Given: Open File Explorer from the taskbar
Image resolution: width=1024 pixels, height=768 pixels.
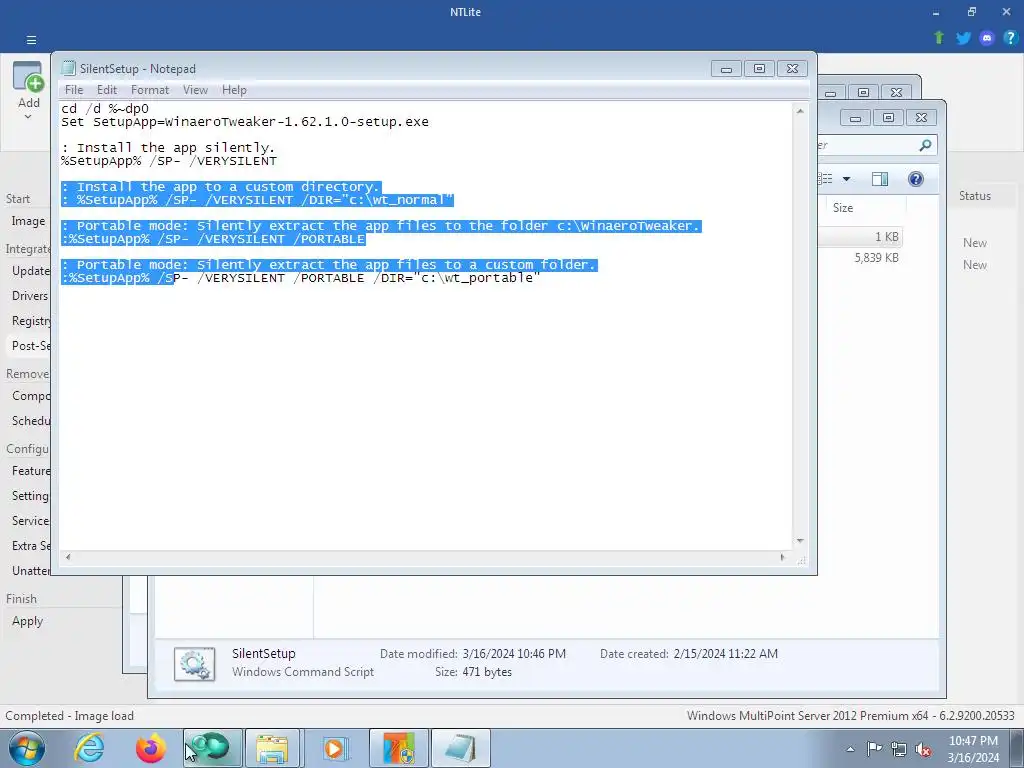Looking at the screenshot, I should pyautogui.click(x=272, y=748).
